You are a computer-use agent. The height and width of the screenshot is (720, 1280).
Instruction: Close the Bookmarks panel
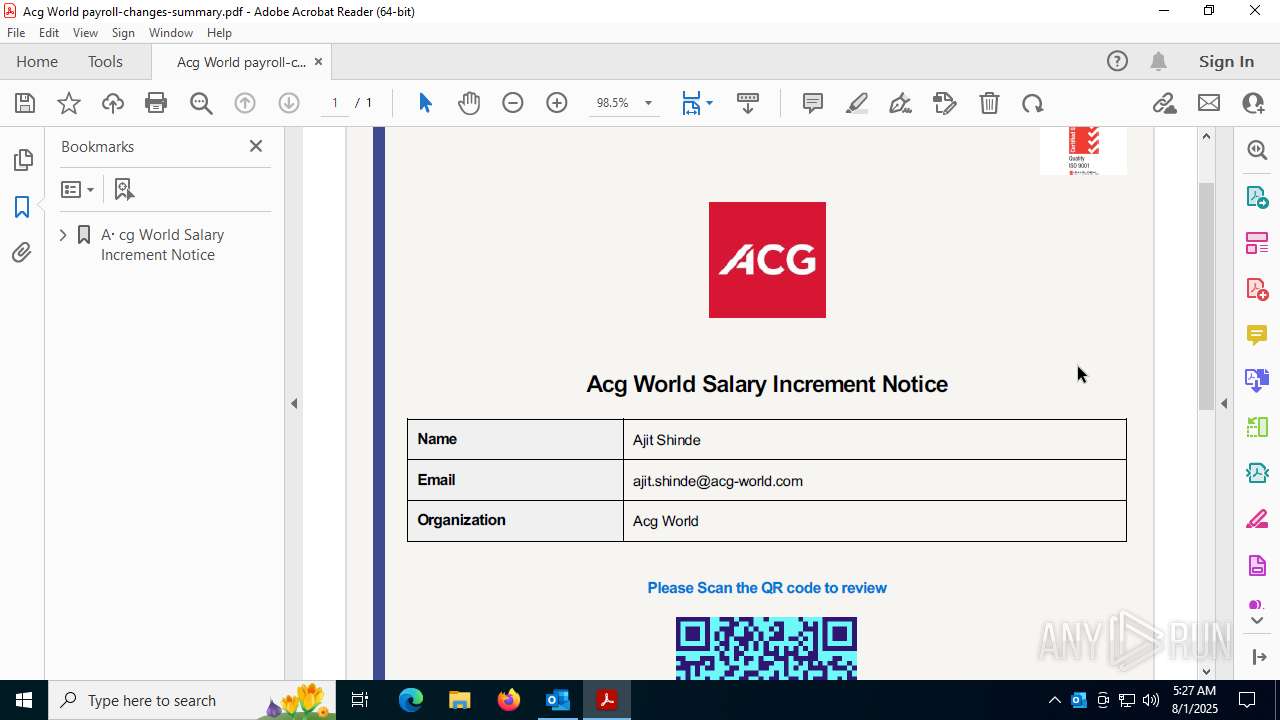click(x=256, y=146)
